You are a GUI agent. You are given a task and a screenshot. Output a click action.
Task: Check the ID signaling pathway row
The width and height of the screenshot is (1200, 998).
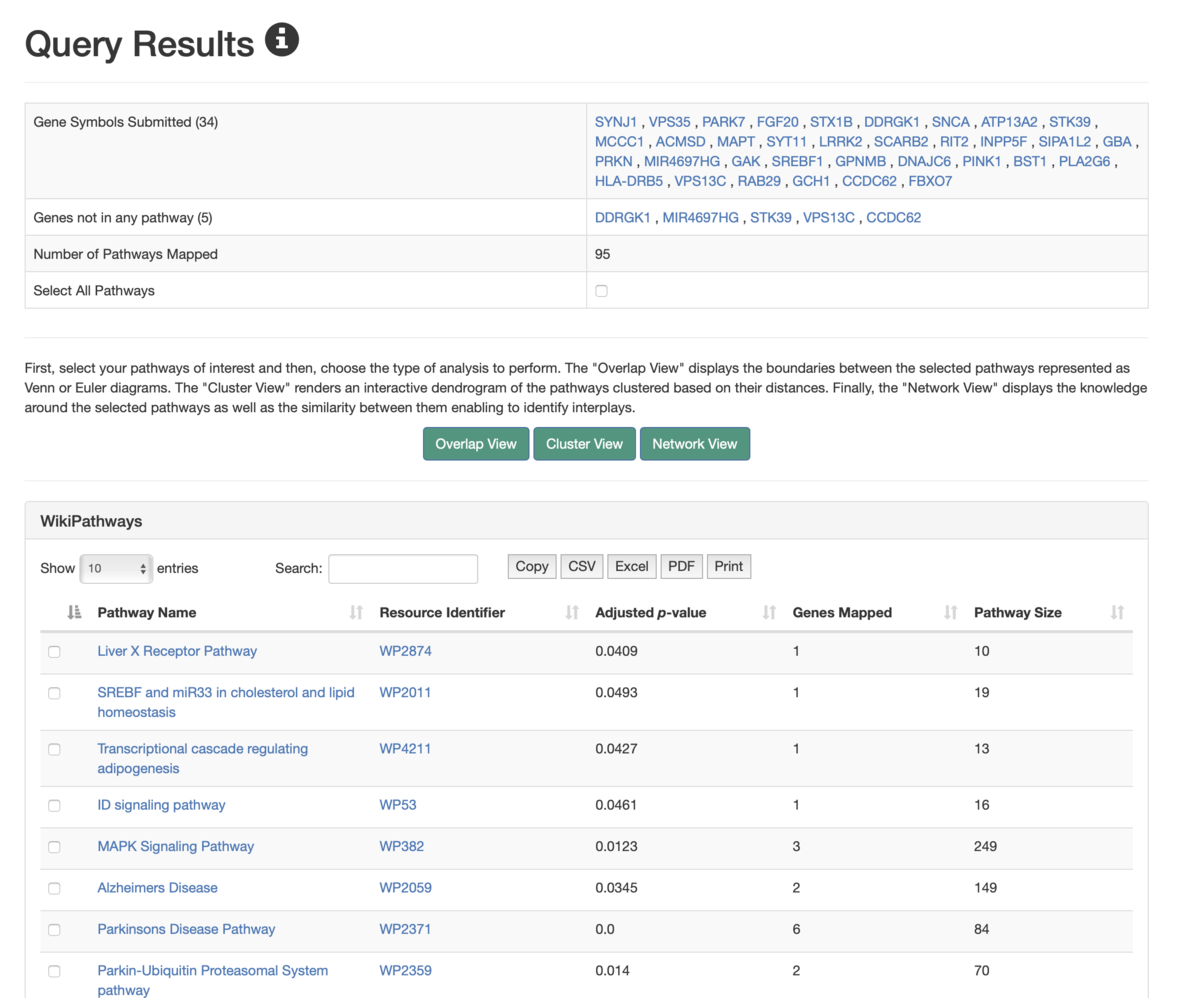(54, 806)
